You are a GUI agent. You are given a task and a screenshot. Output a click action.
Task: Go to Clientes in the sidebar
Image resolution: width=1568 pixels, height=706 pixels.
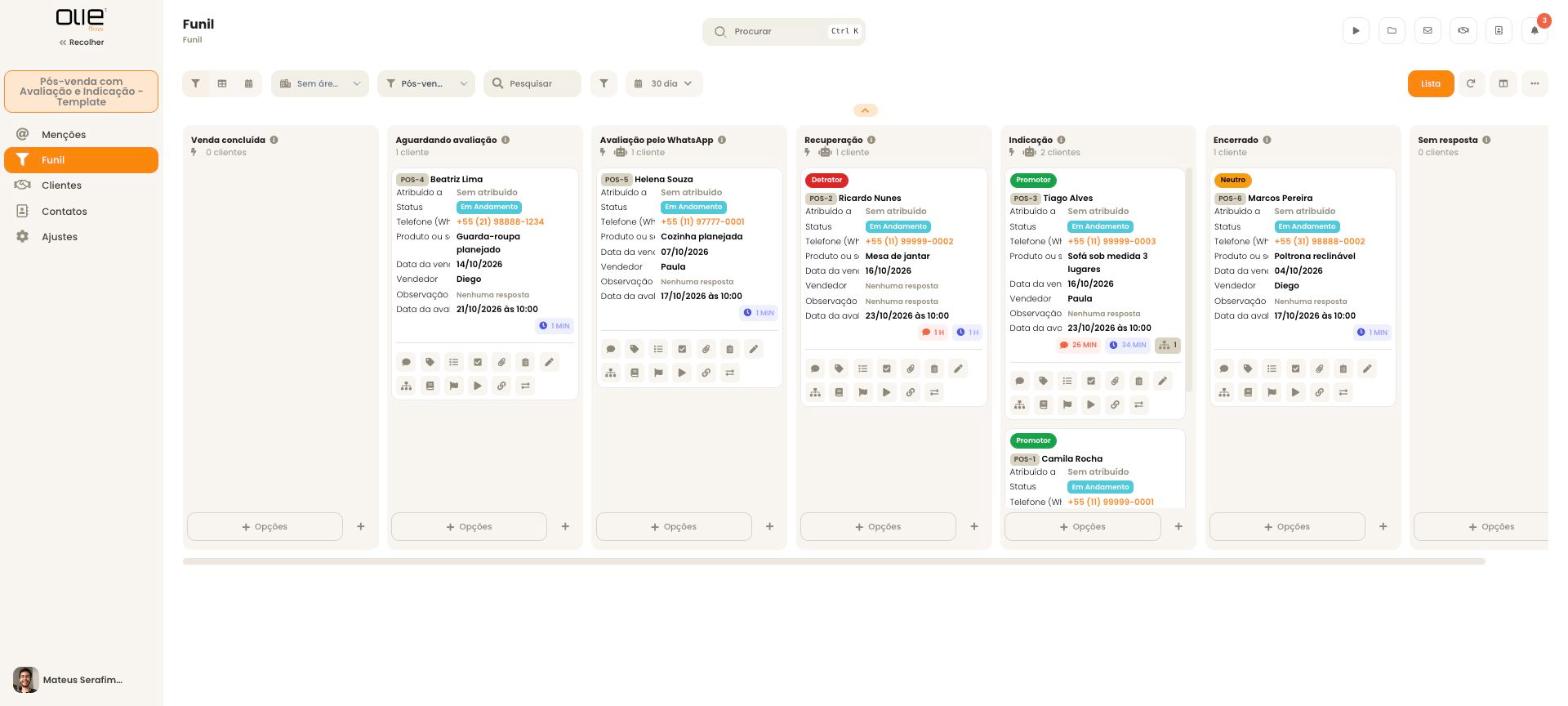pos(81,185)
